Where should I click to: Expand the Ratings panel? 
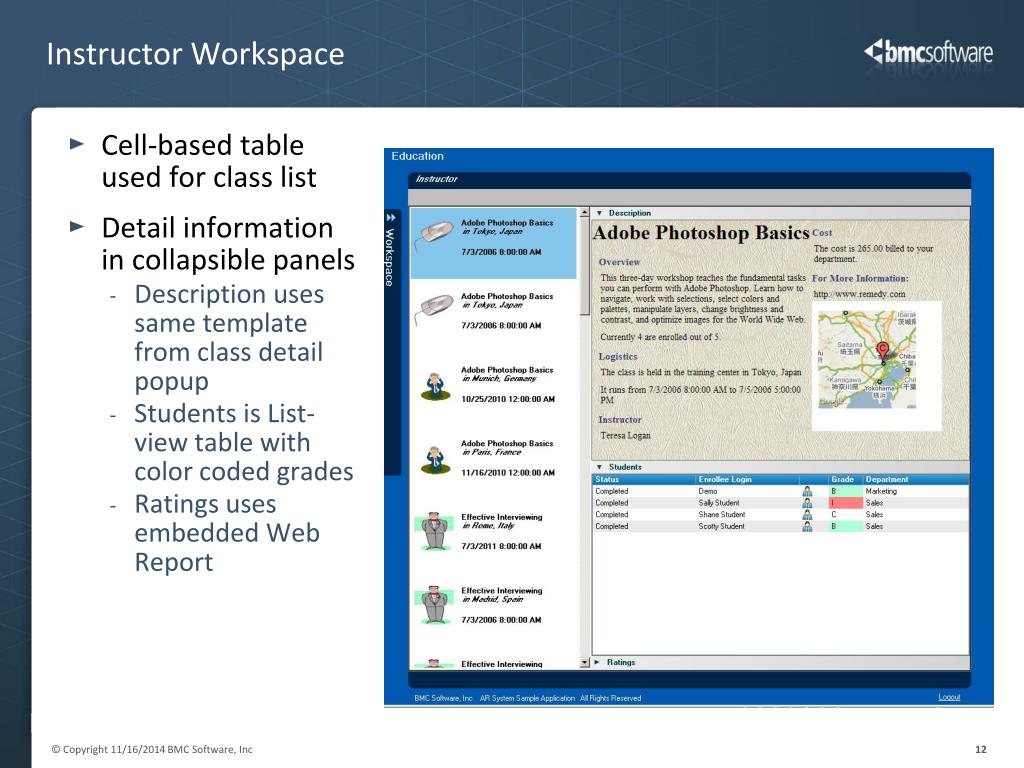point(598,662)
